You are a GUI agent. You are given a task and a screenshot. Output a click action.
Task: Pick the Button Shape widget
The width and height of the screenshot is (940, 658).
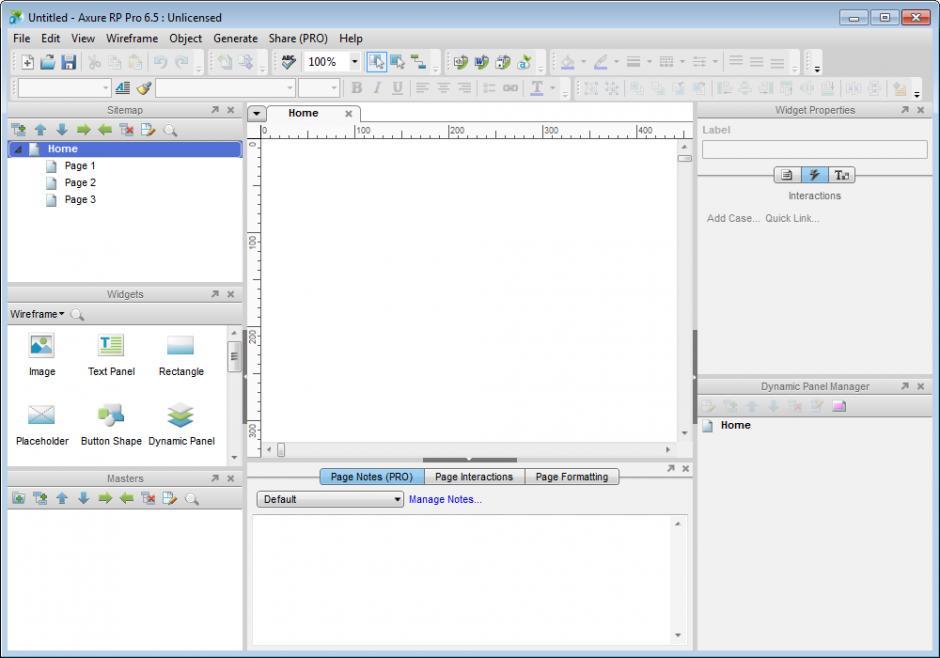[x=112, y=425]
